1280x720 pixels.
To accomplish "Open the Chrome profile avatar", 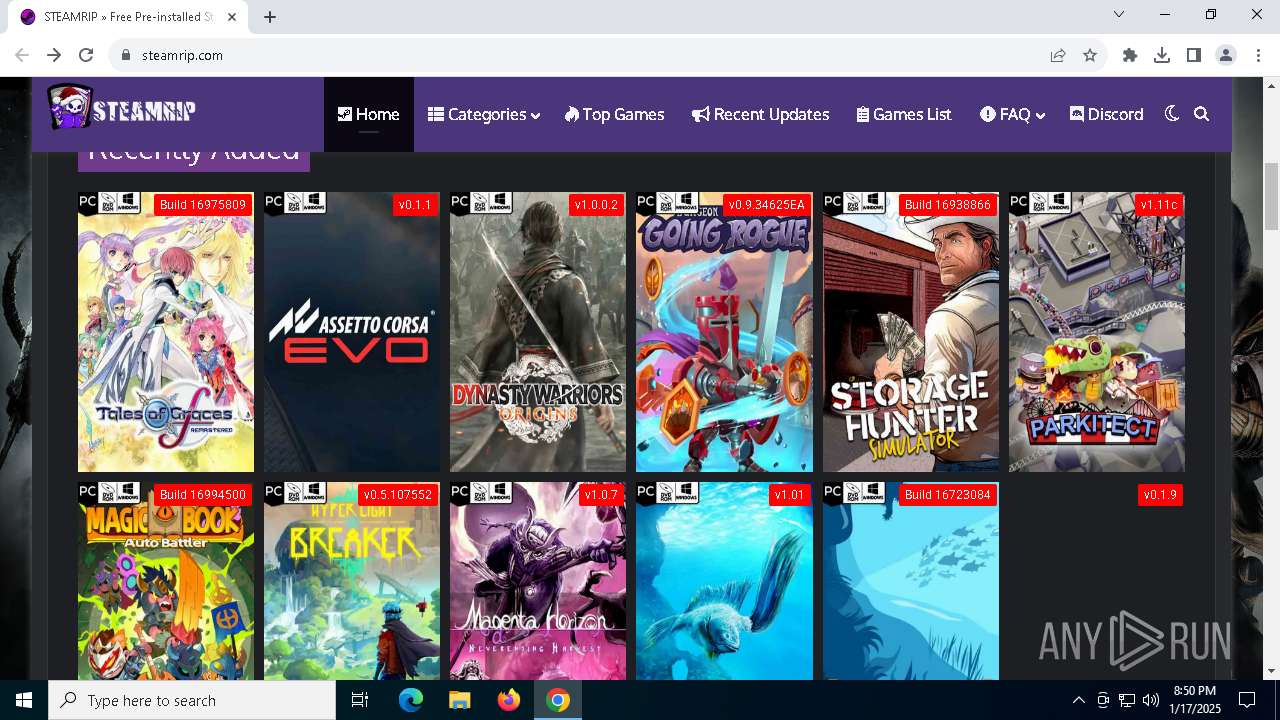I will (x=1226, y=55).
